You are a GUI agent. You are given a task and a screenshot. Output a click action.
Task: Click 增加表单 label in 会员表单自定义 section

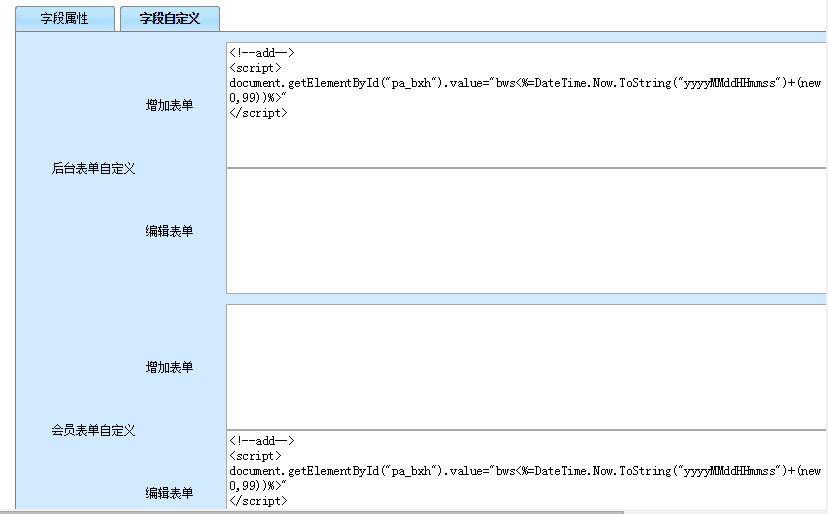[169, 368]
